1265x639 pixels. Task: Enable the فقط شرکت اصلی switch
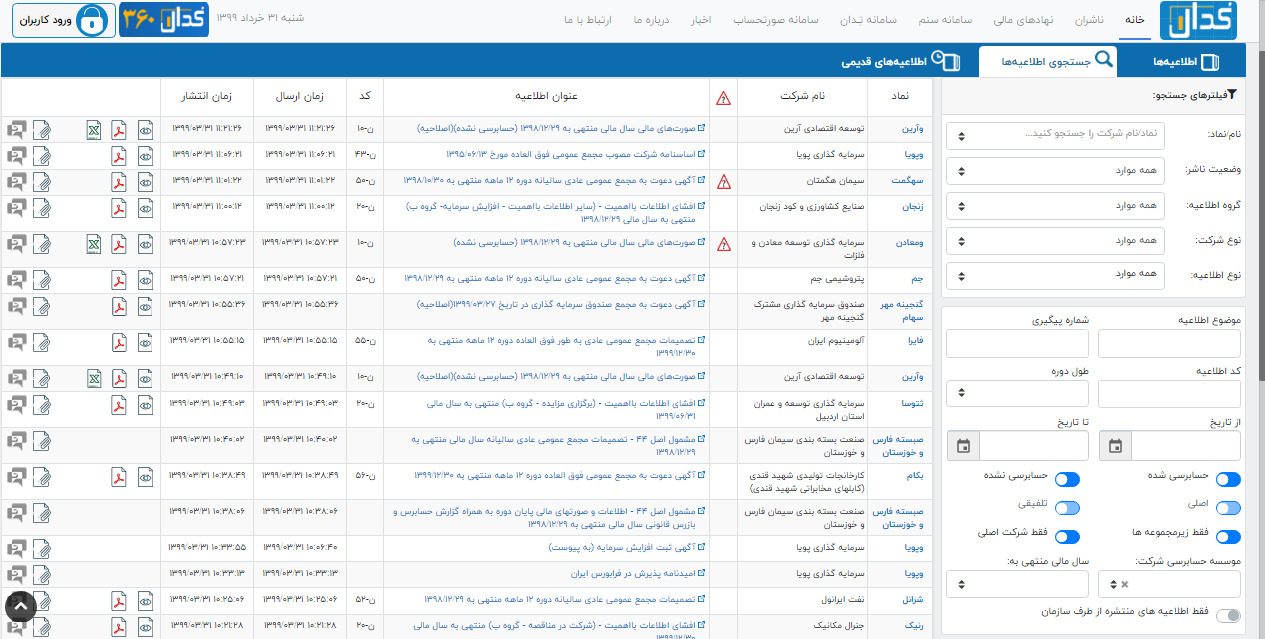1067,537
